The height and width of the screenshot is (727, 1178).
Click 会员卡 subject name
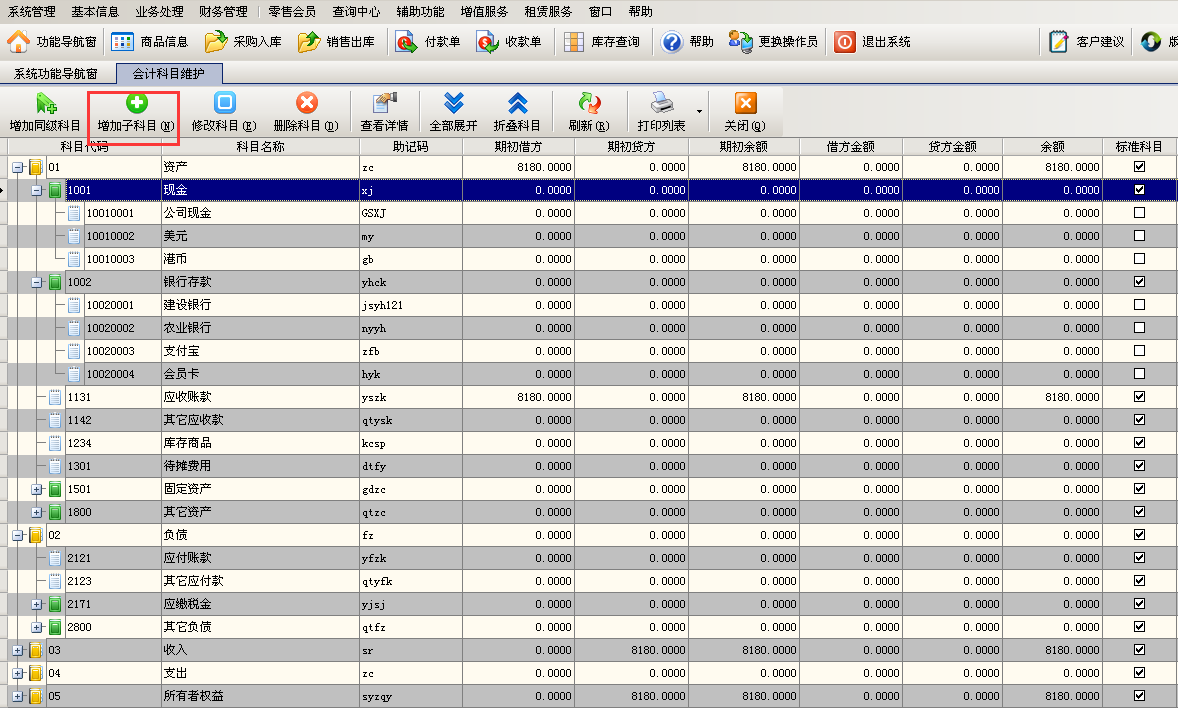tap(181, 374)
